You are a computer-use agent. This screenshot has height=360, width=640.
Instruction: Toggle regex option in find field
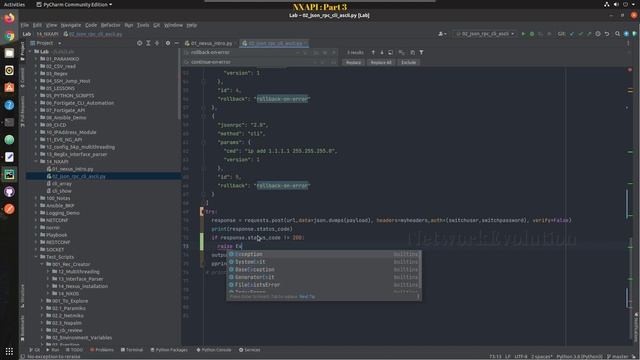tap(334, 53)
